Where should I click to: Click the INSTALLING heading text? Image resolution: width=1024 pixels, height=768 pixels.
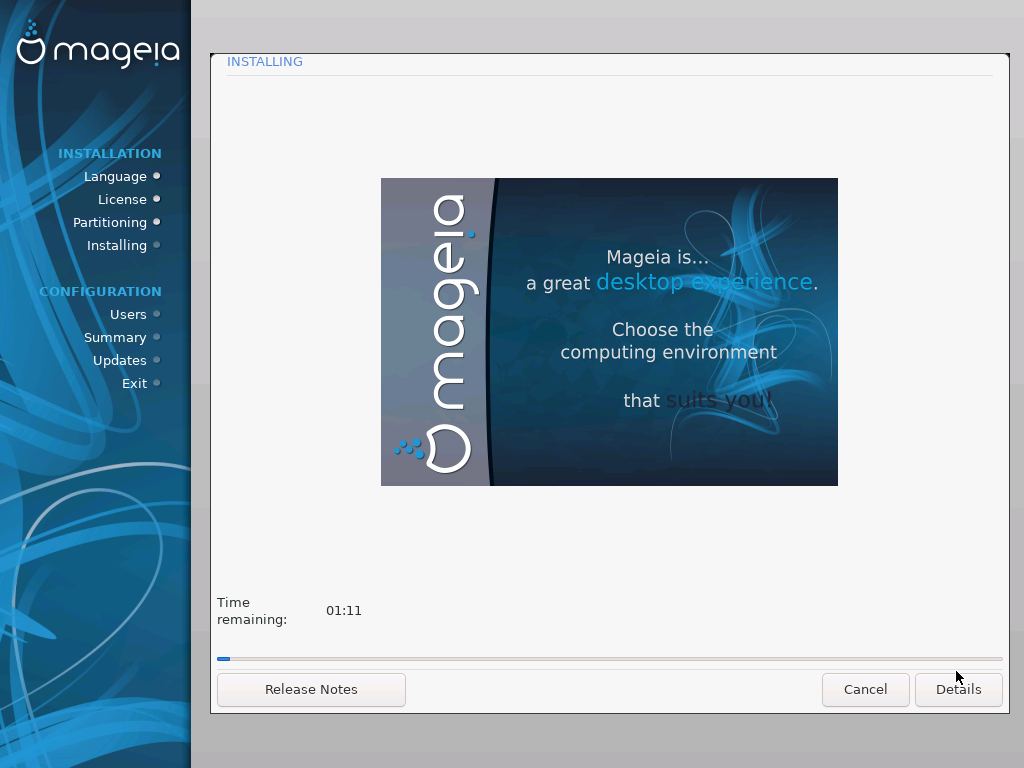(264, 61)
